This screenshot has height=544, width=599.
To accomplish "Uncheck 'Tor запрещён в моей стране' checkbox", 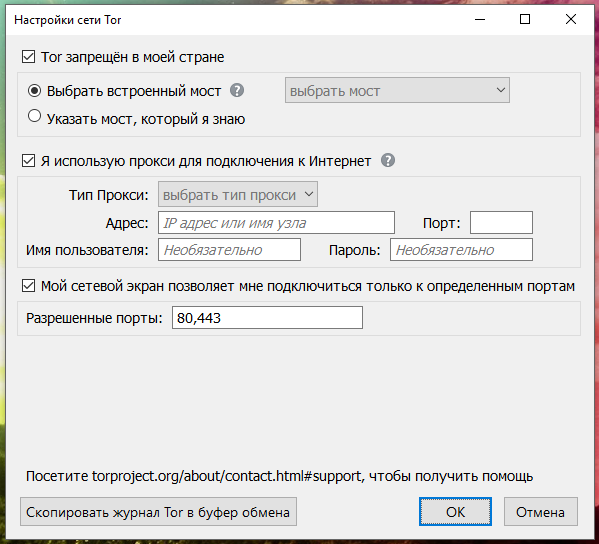I will point(29,57).
